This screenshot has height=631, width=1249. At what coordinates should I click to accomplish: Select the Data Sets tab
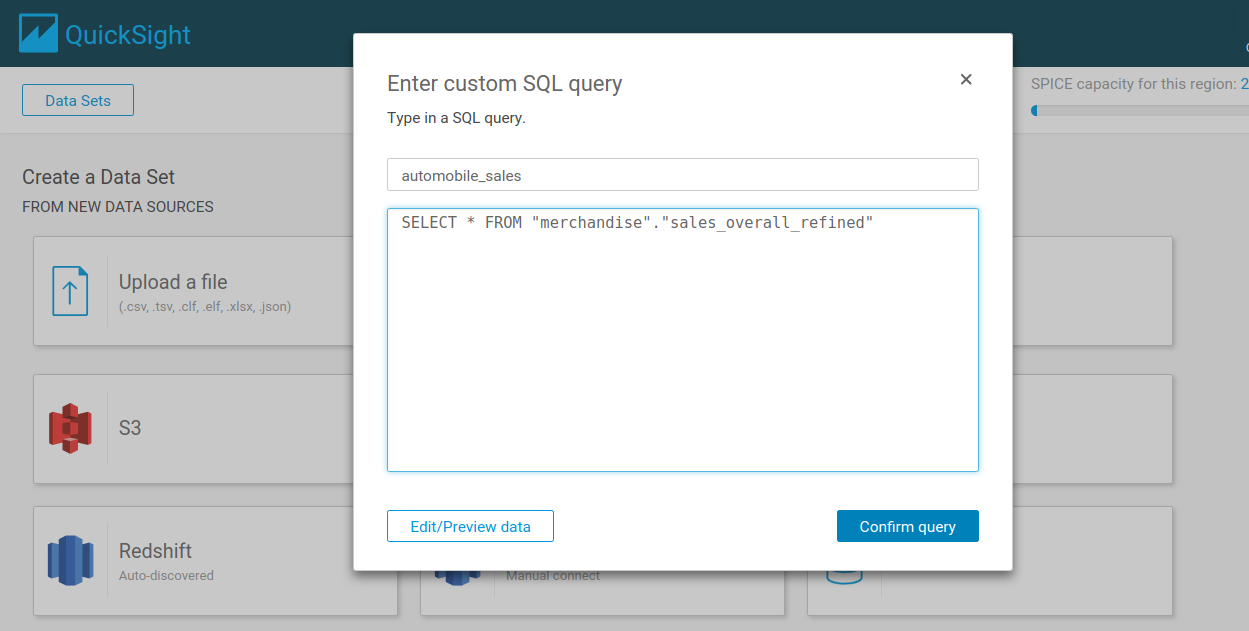pyautogui.click(x=77, y=100)
